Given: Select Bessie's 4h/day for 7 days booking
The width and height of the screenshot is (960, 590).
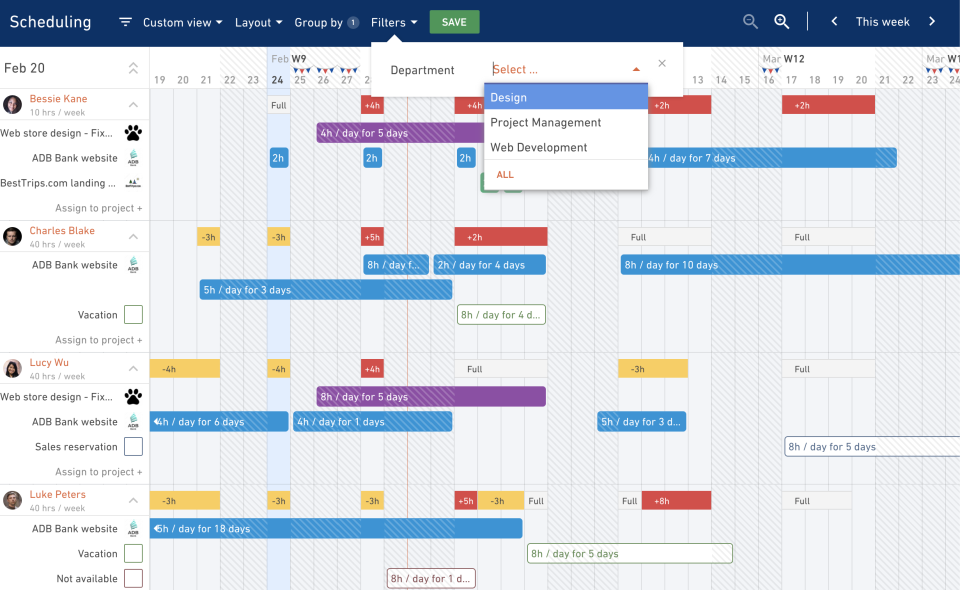Looking at the screenshot, I should pyautogui.click(x=772, y=158).
